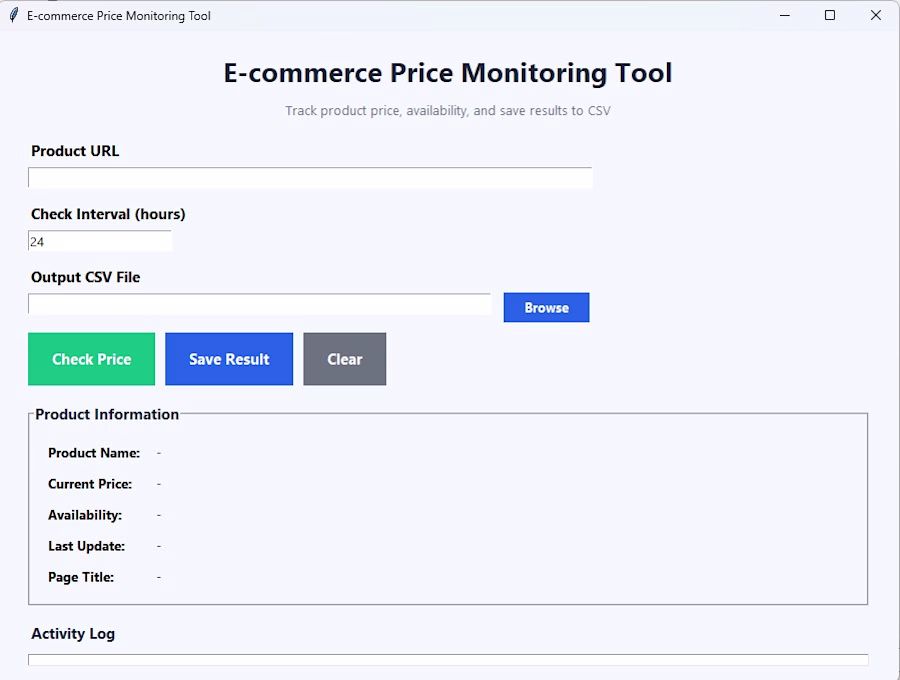Image resolution: width=900 pixels, height=680 pixels.
Task: Click the Product Information group header
Action: 107,414
